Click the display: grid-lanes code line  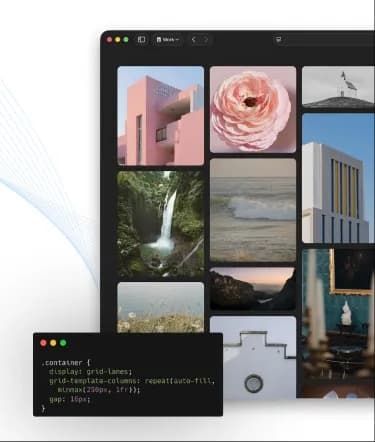tap(91, 372)
